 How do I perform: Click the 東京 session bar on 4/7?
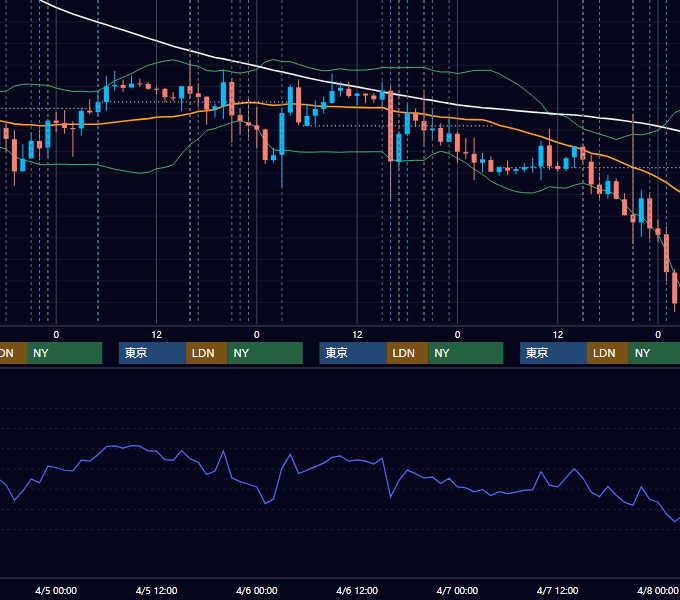click(553, 353)
